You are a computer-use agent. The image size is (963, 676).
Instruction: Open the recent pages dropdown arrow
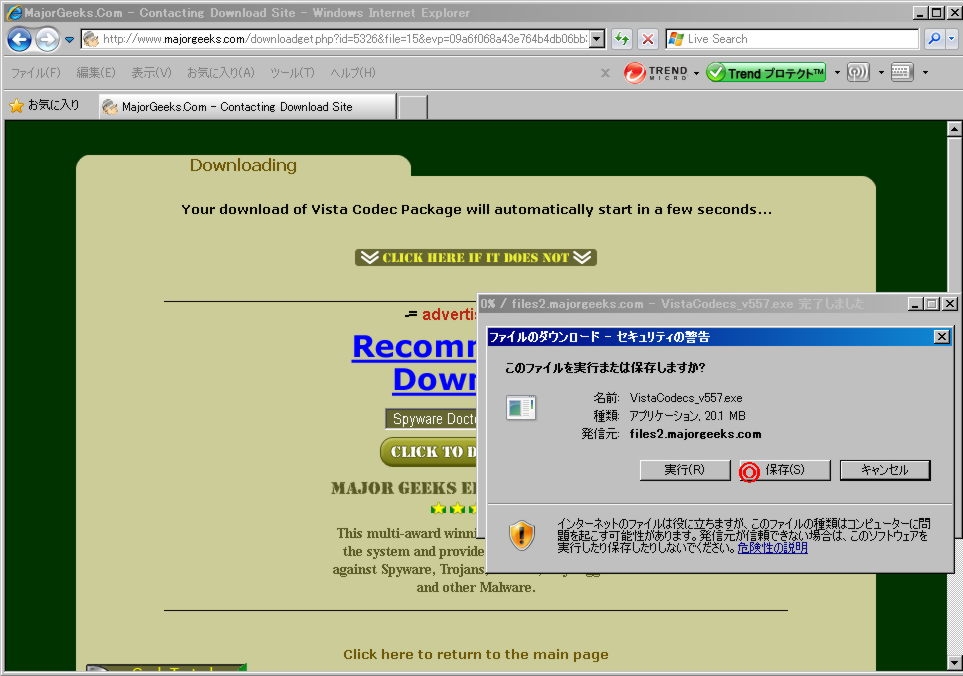pos(69,40)
